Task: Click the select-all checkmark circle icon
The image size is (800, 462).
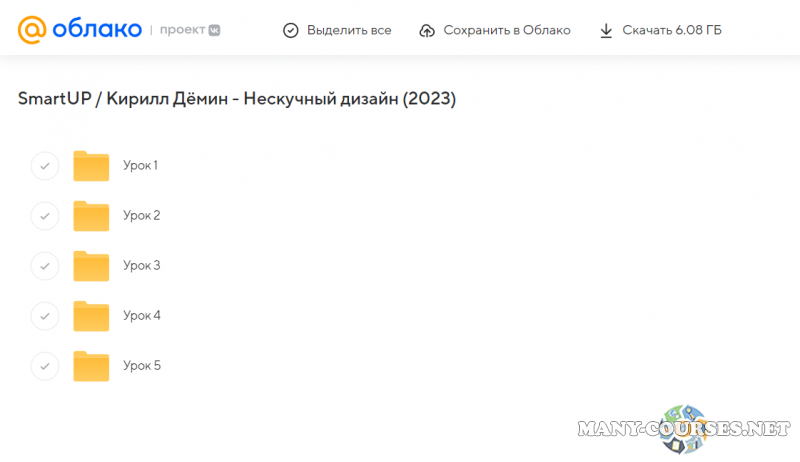Action: pos(291,30)
